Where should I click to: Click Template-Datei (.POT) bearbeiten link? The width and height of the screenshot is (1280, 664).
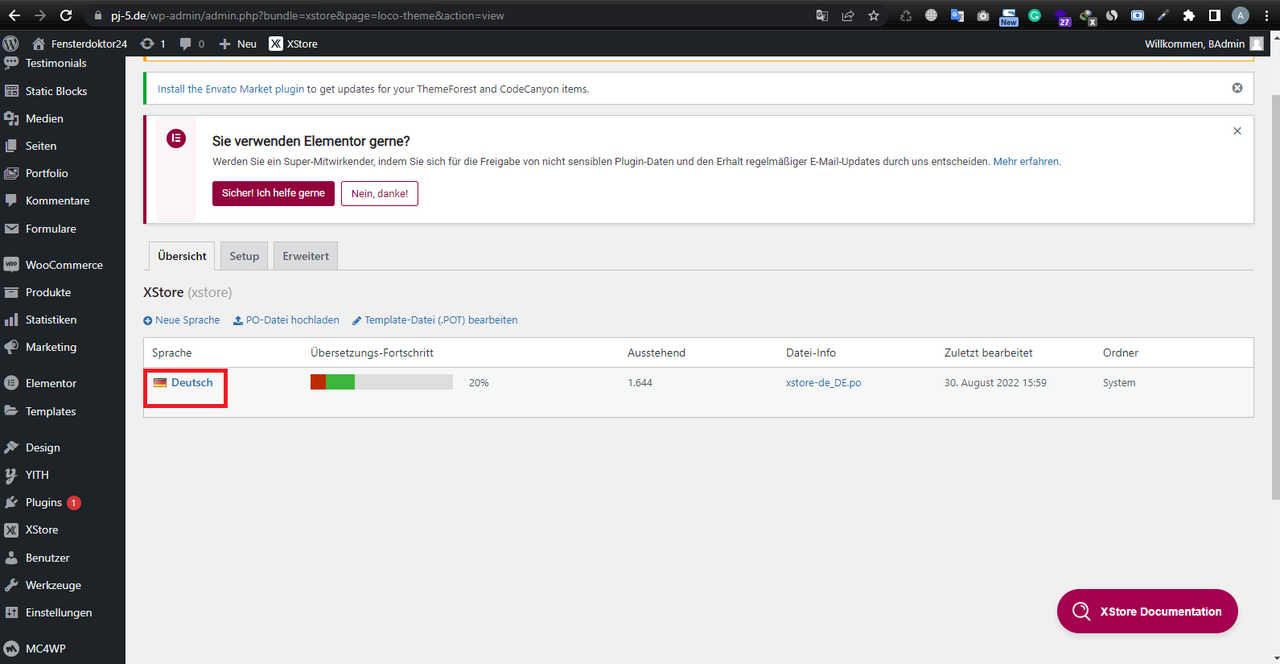pyautogui.click(x=434, y=320)
